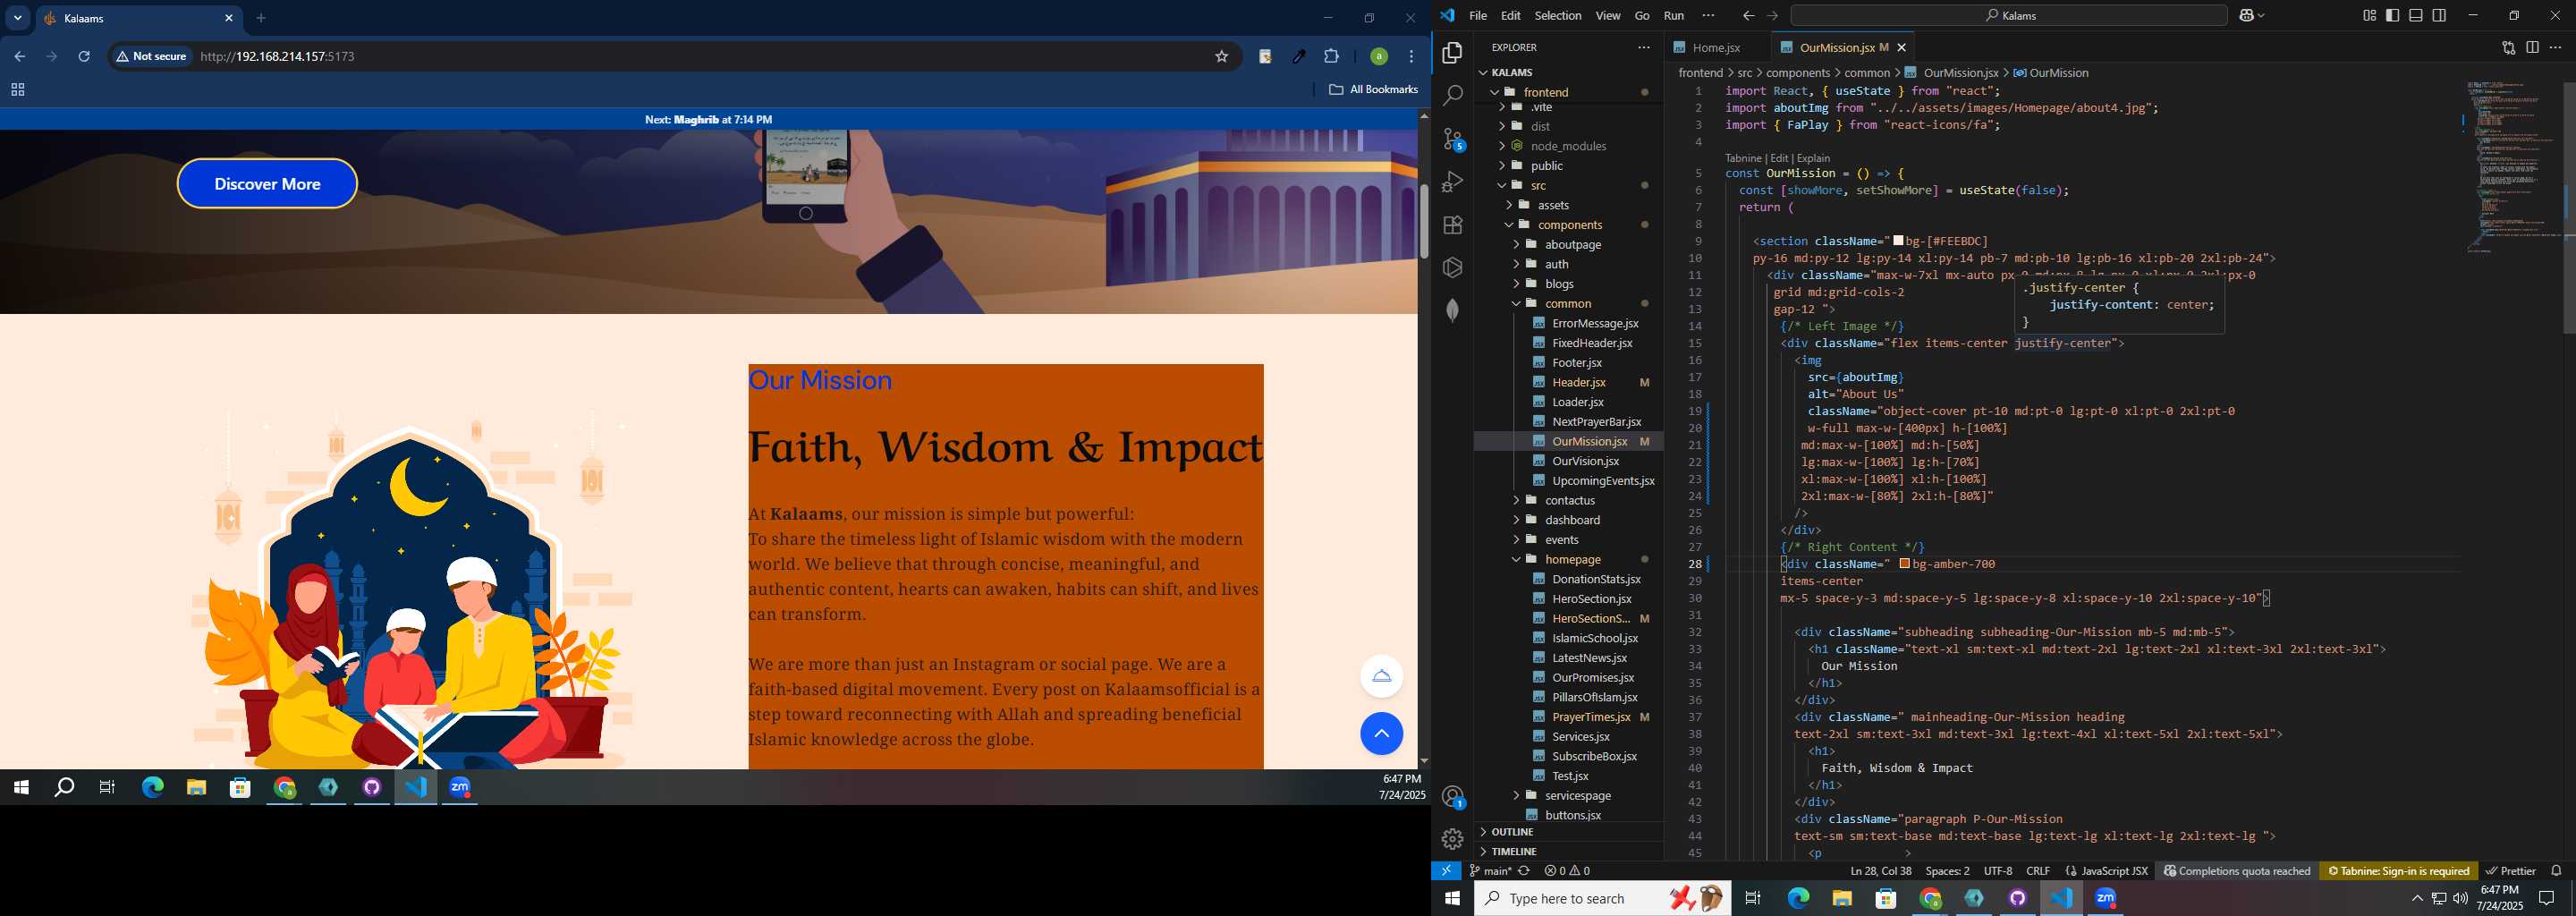
Task: Open the Run menu in VS Code
Action: [x=1674, y=16]
